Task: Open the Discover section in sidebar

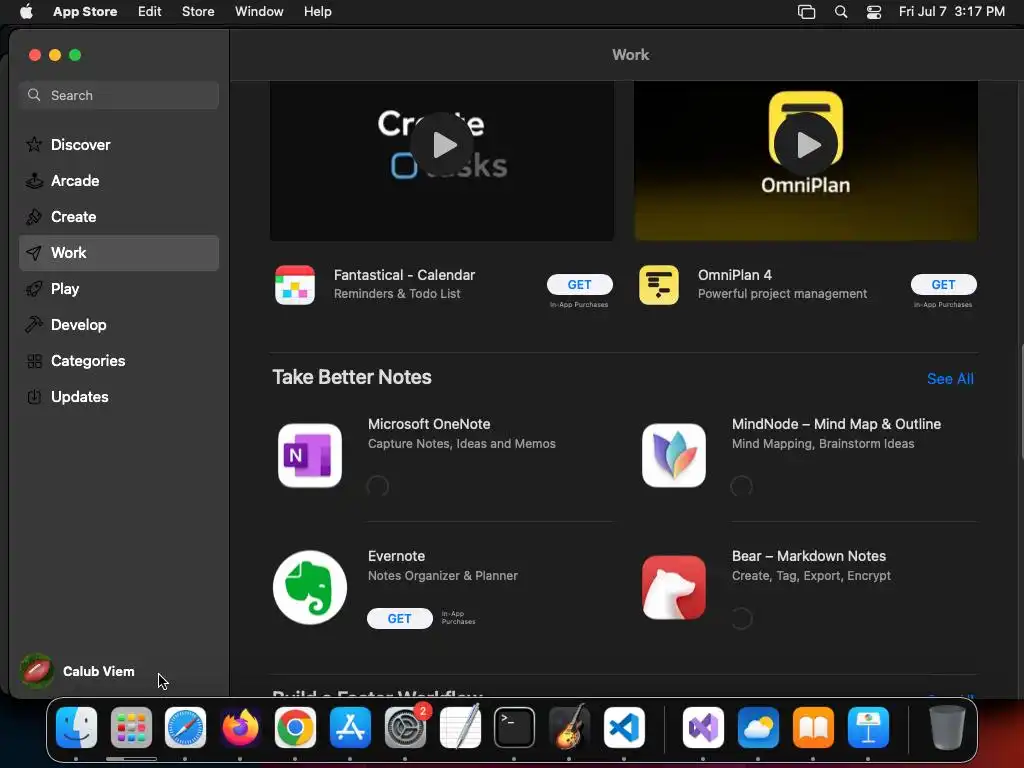Action: coord(119,144)
